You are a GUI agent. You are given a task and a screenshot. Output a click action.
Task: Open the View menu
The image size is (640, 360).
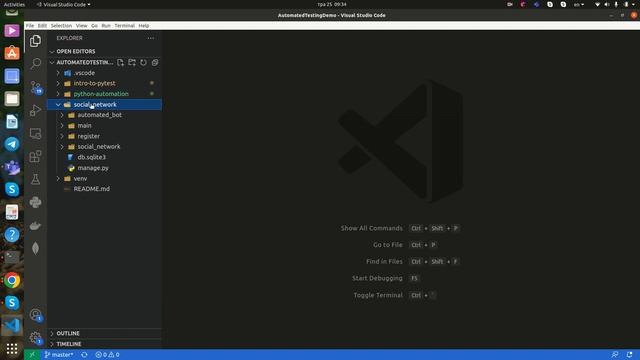(82, 25)
